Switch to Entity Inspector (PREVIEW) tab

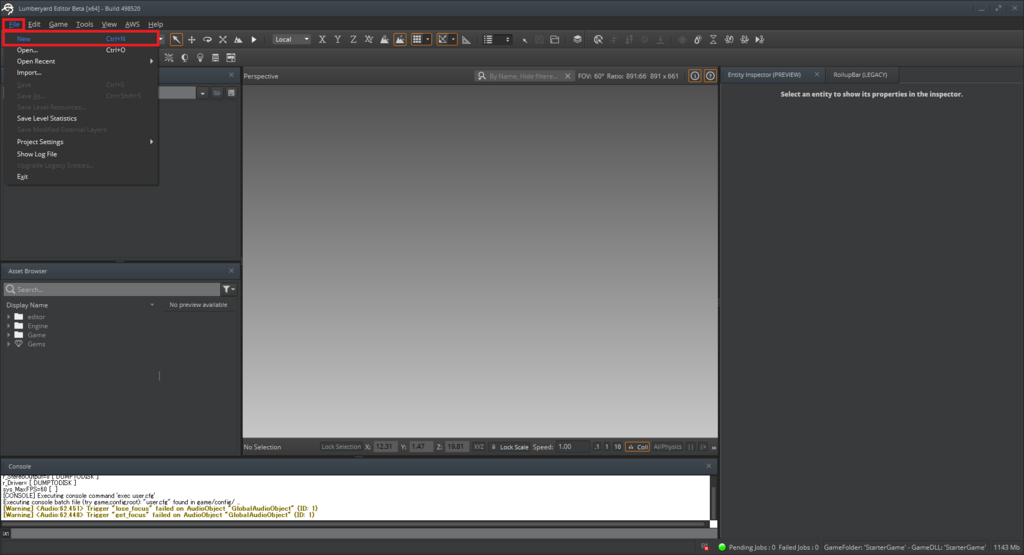(x=764, y=74)
